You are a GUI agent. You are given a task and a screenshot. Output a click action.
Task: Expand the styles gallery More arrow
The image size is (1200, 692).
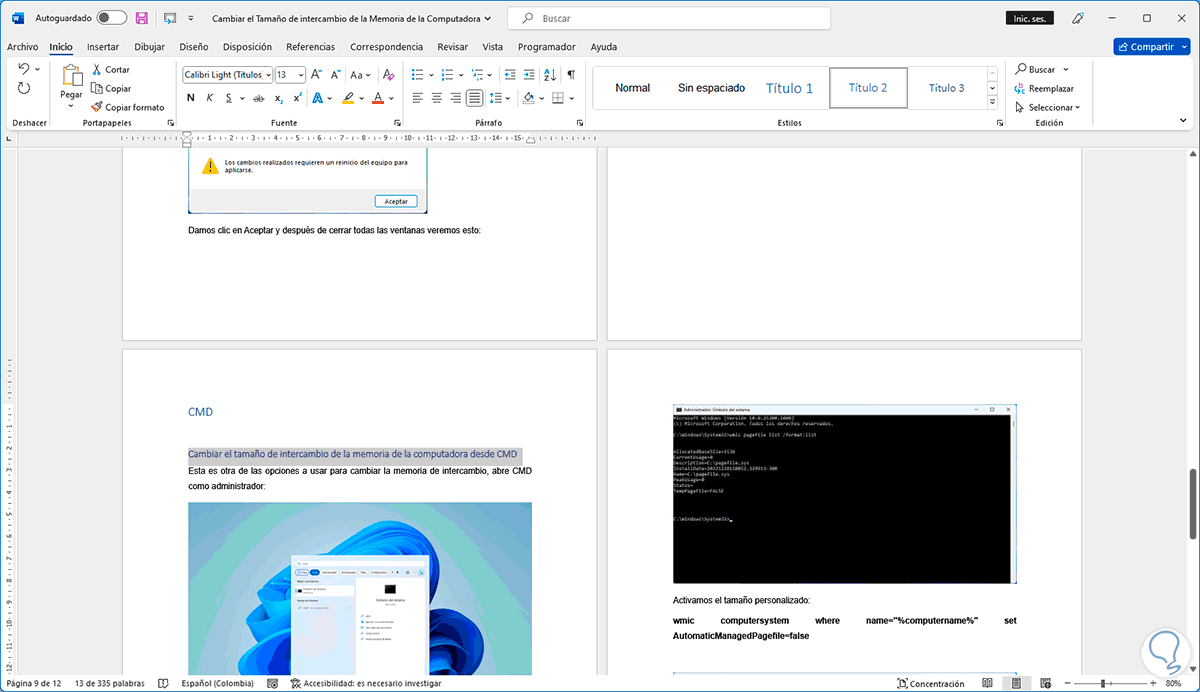point(992,102)
